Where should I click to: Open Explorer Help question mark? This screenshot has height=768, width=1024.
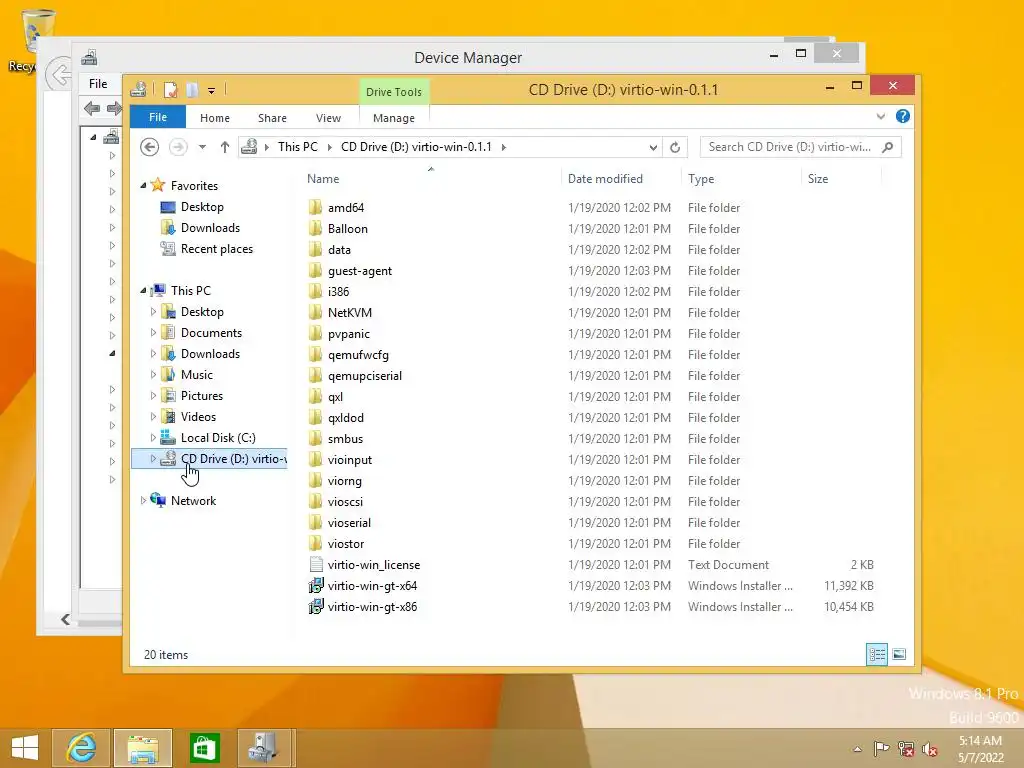coord(903,116)
